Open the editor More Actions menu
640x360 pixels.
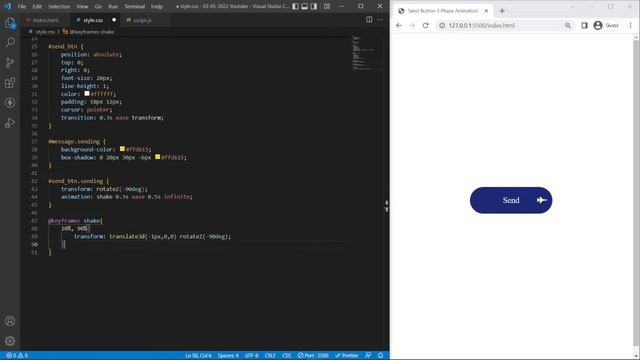click(380, 20)
